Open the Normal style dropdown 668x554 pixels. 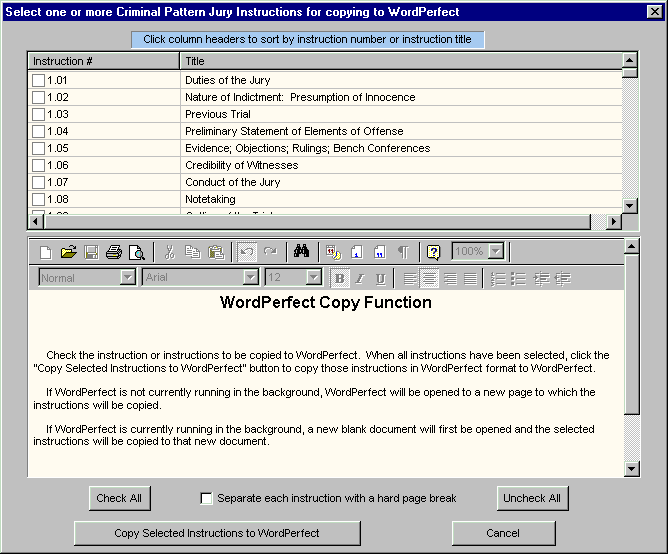127,277
